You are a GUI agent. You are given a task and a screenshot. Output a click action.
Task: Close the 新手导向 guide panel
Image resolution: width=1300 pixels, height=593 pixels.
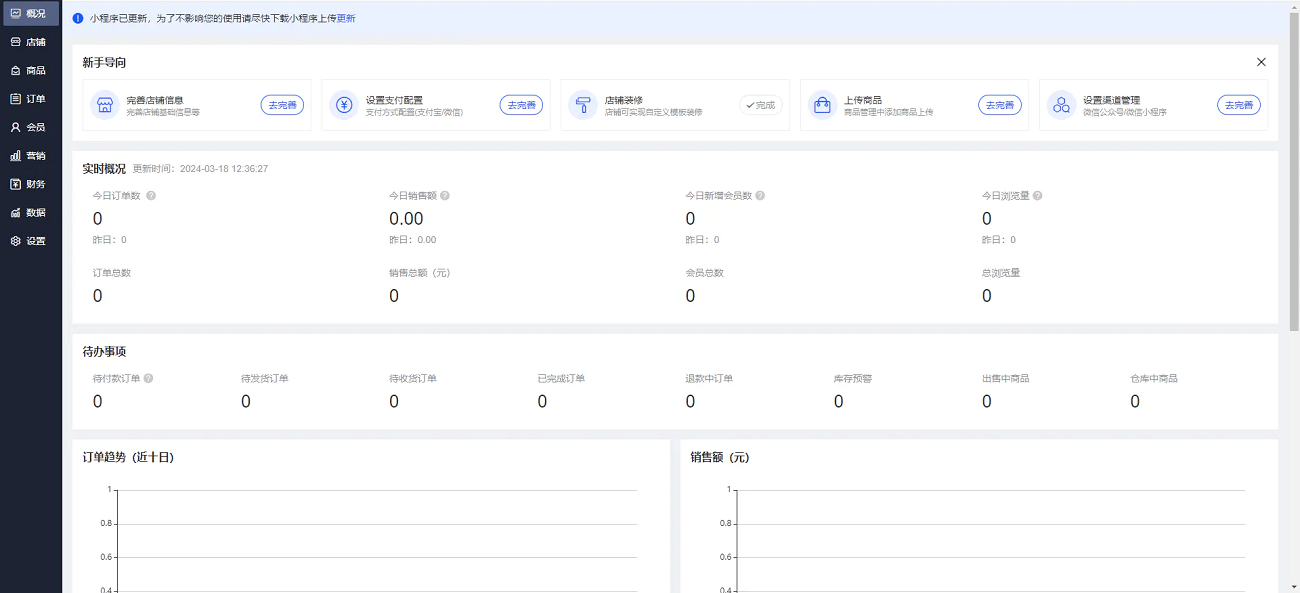(1261, 61)
